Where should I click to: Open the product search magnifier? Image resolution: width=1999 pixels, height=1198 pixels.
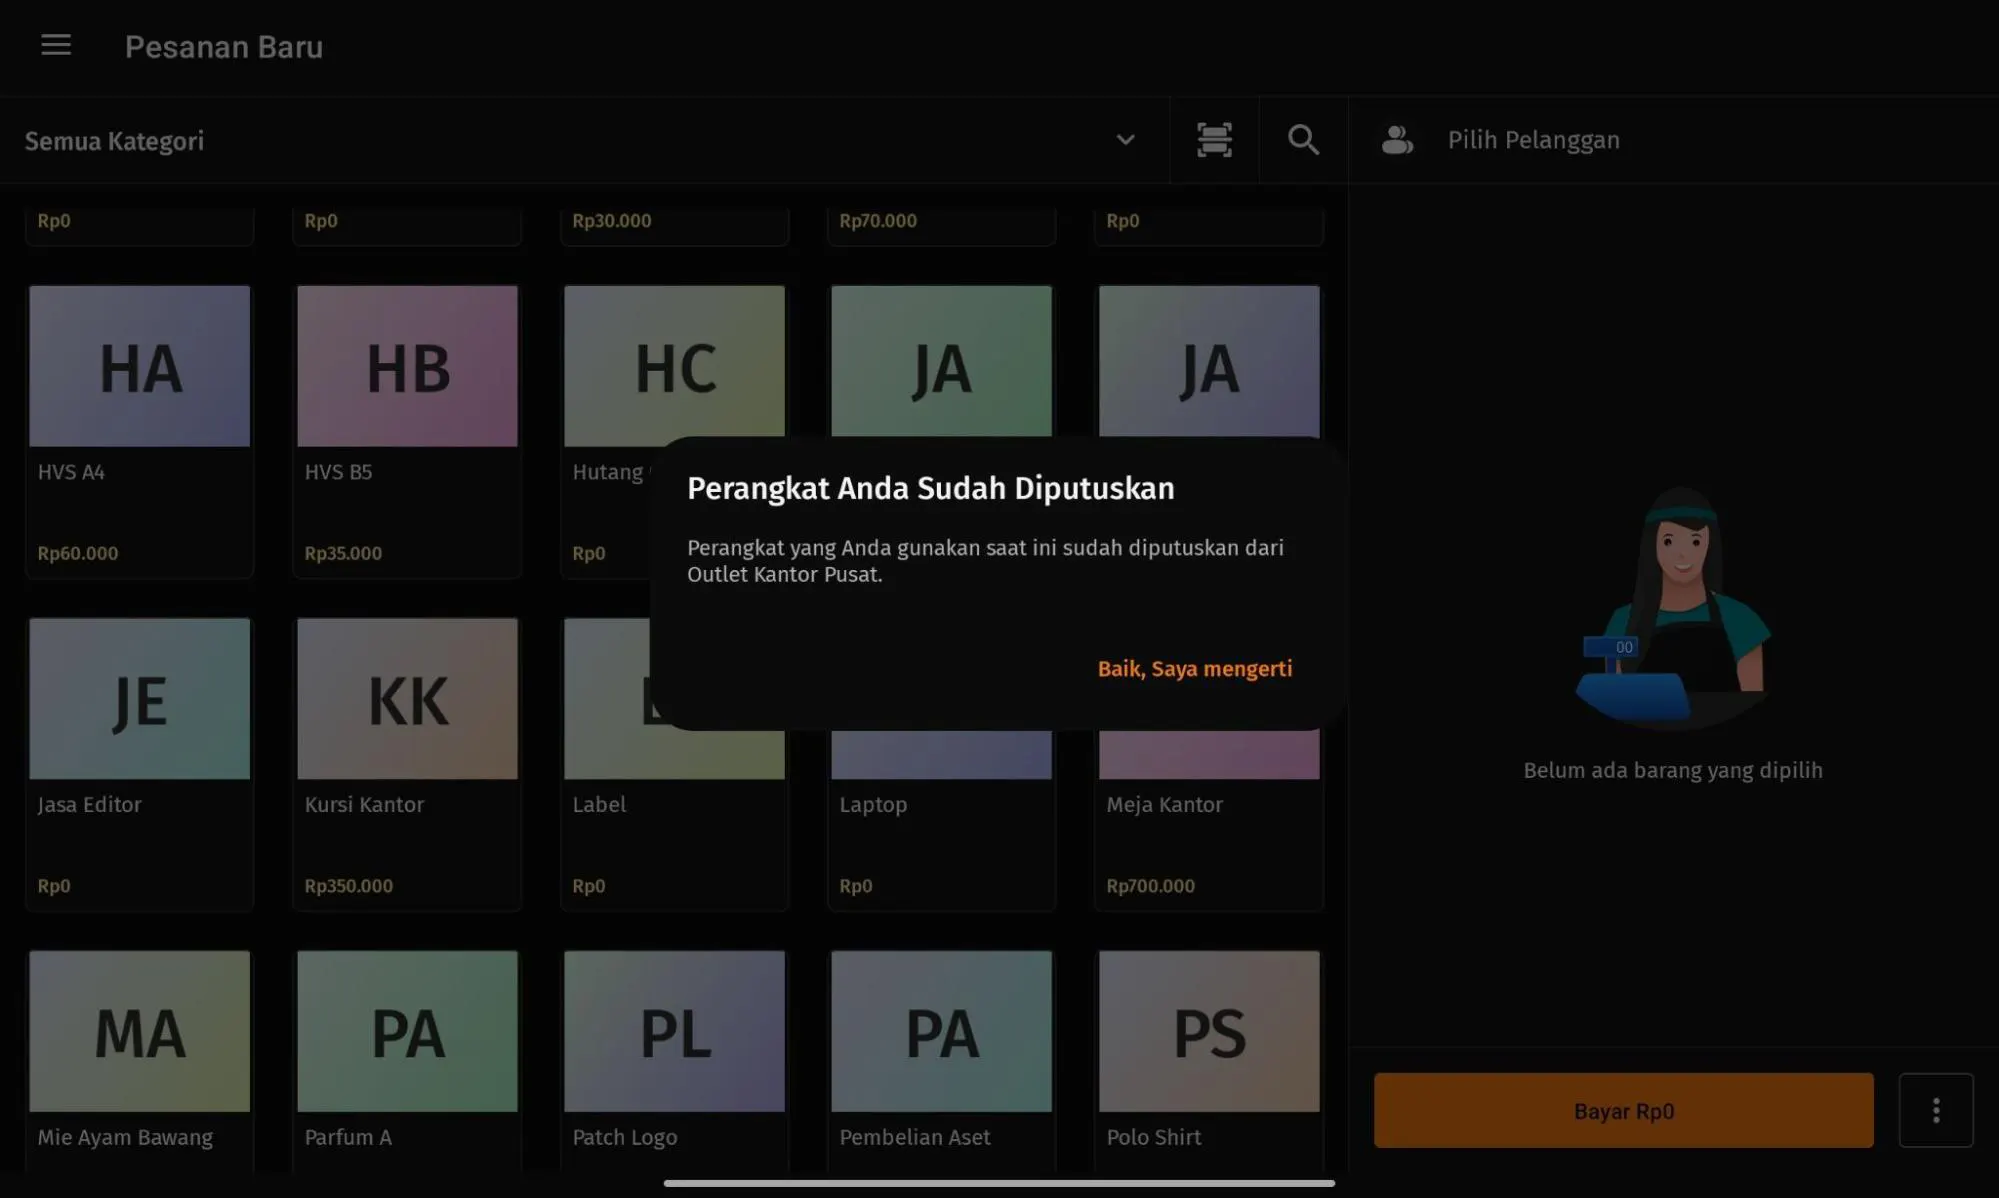pyautogui.click(x=1303, y=140)
